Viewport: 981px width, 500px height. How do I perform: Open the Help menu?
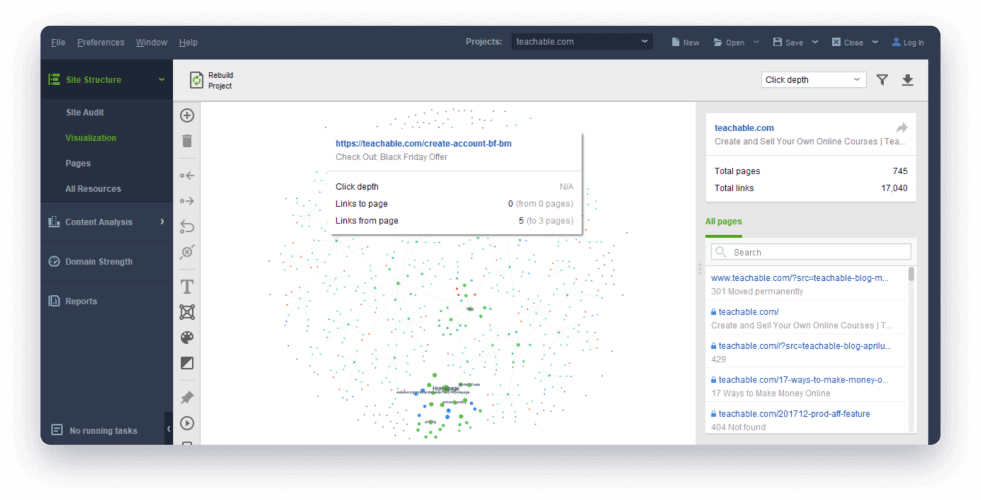[188, 42]
